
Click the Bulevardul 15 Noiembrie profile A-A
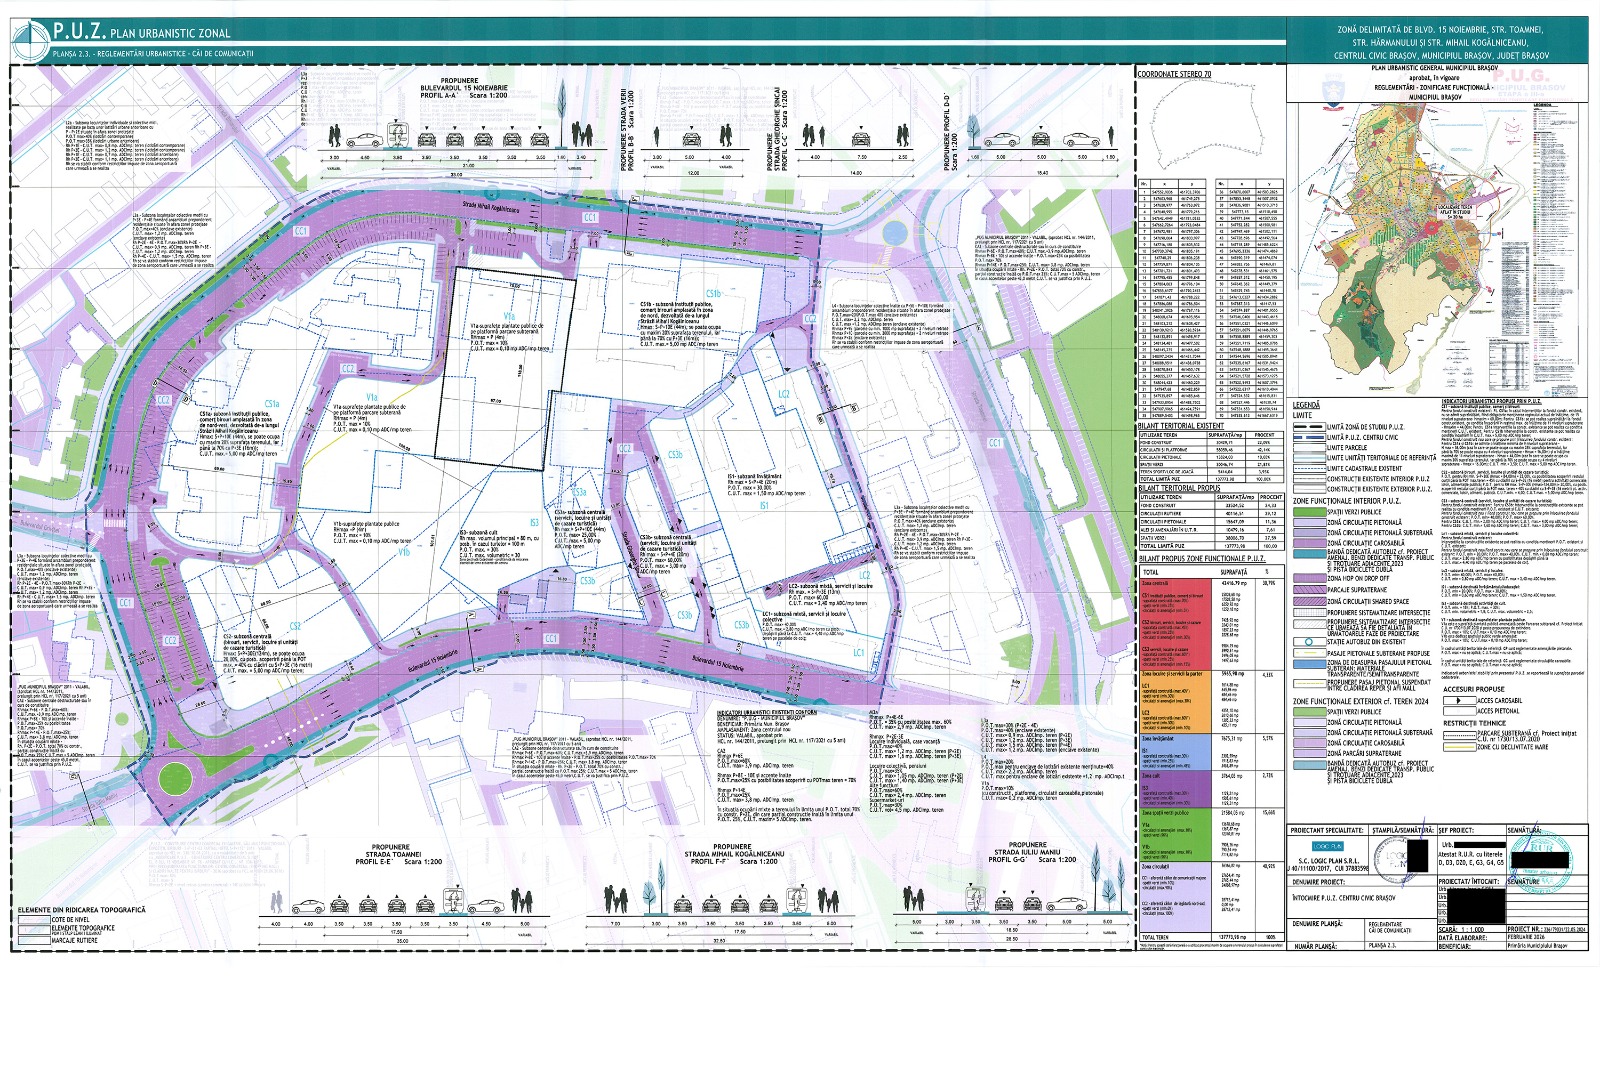click(x=460, y=132)
